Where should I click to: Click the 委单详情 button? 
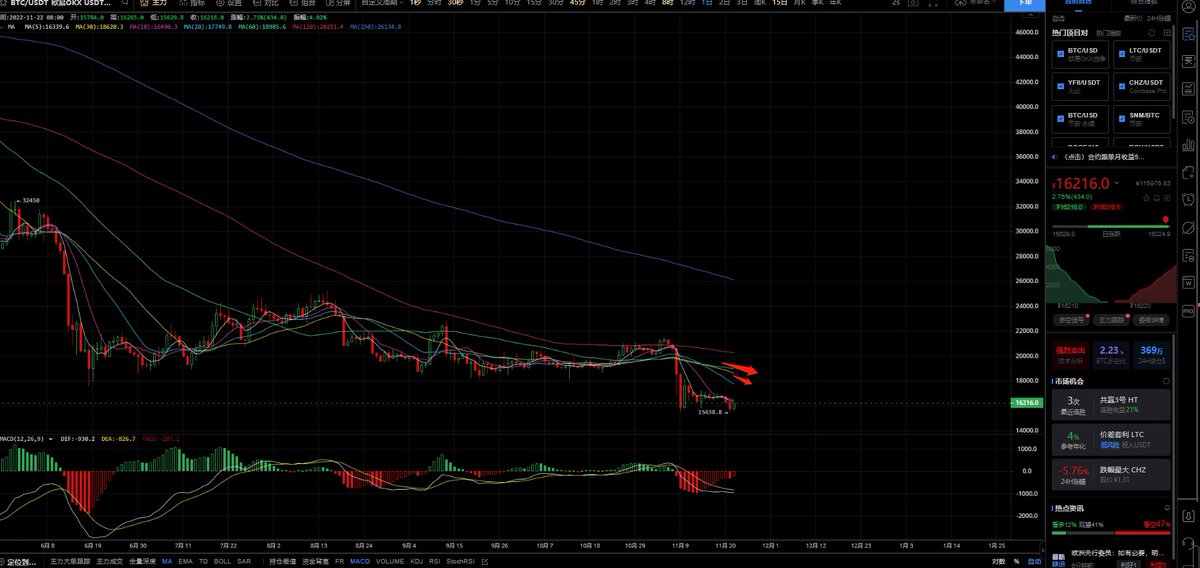coord(1150,320)
